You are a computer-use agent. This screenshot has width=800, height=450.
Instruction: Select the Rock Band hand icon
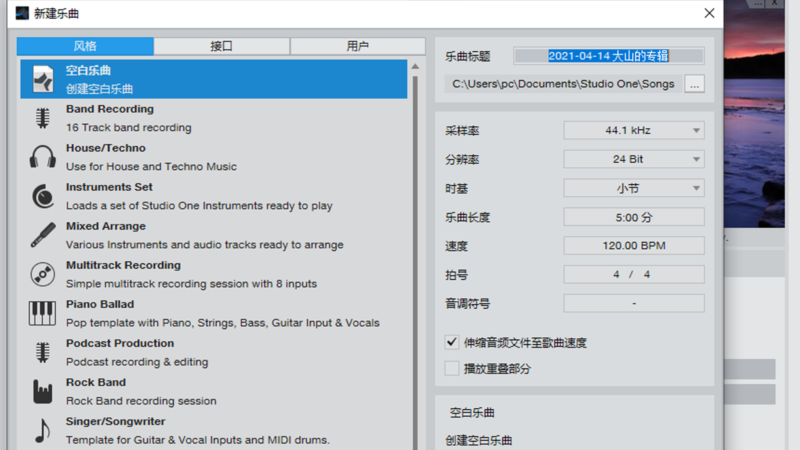(42, 391)
